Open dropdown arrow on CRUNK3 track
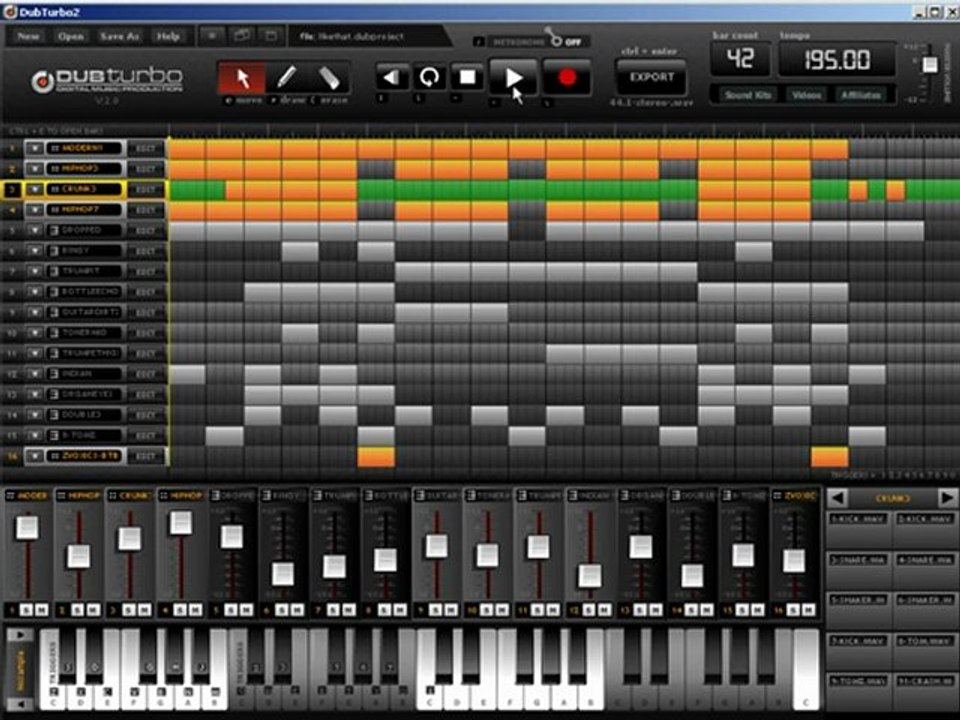Screen dimensions: 960x720 [x=34, y=189]
